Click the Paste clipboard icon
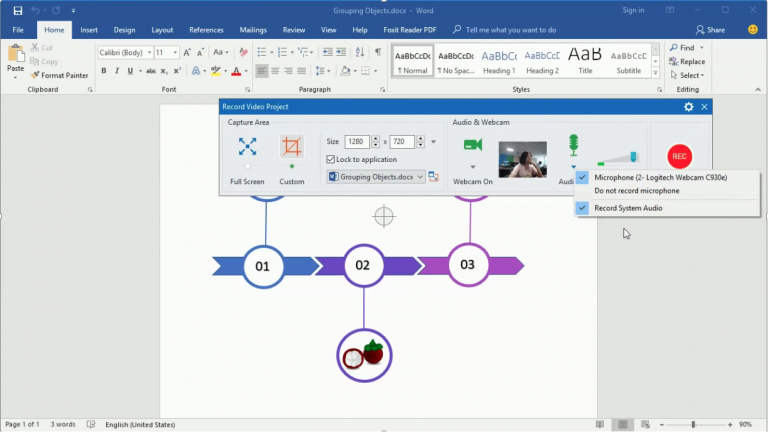Screen dimensions: 768x432 tap(16, 54)
